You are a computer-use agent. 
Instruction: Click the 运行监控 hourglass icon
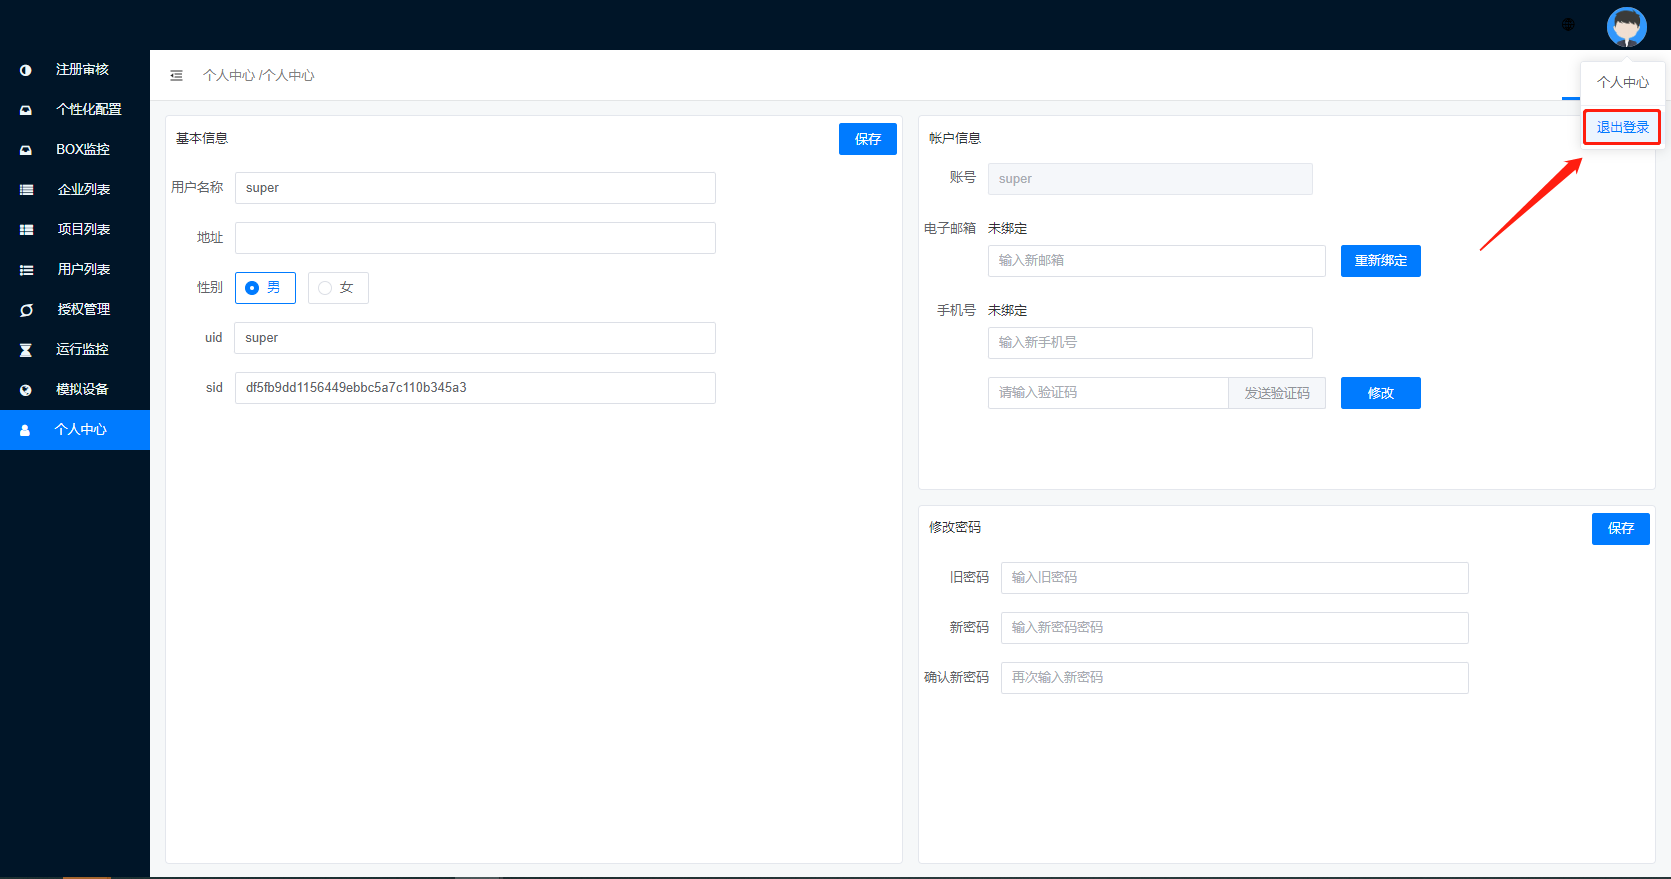point(26,350)
